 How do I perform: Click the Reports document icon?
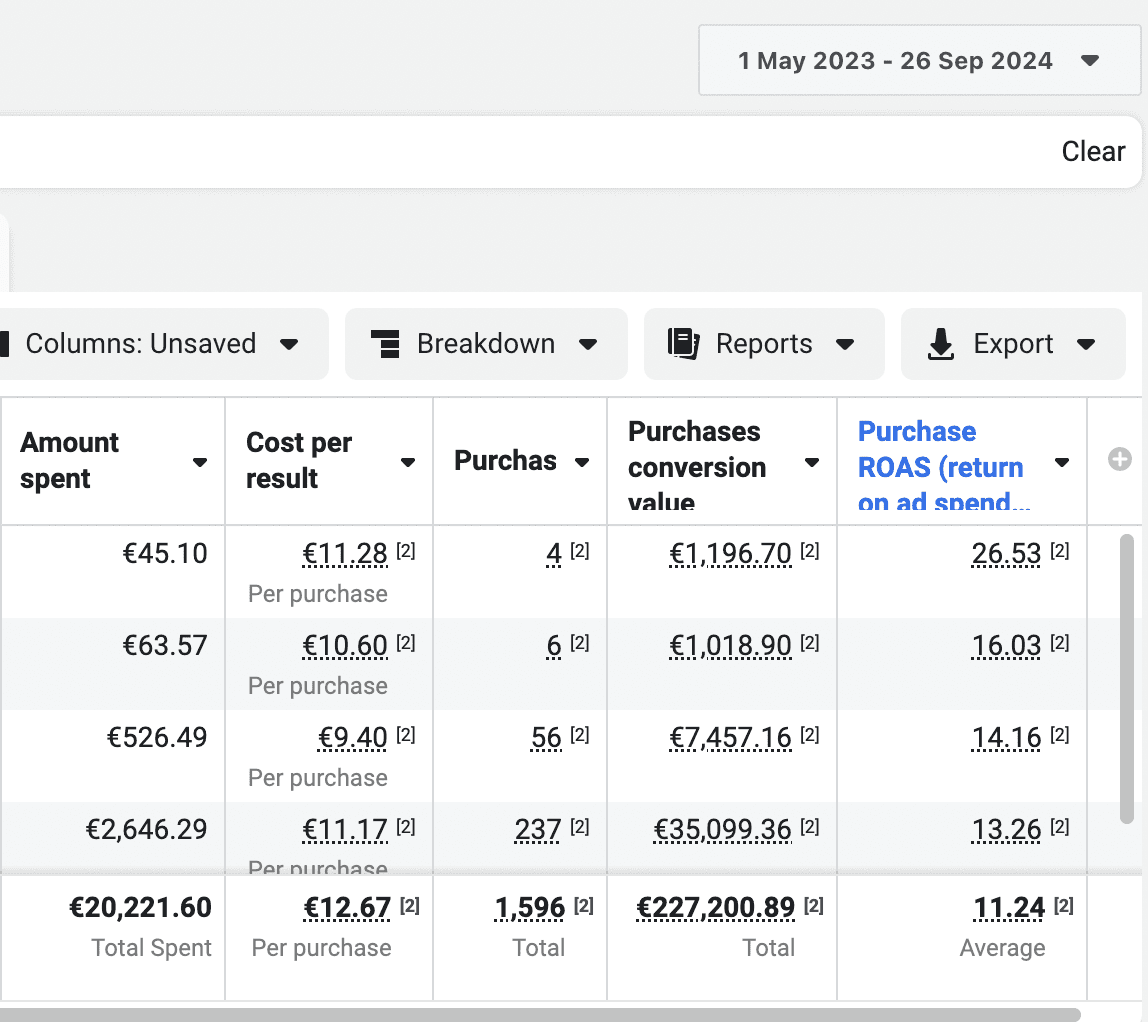coord(684,344)
